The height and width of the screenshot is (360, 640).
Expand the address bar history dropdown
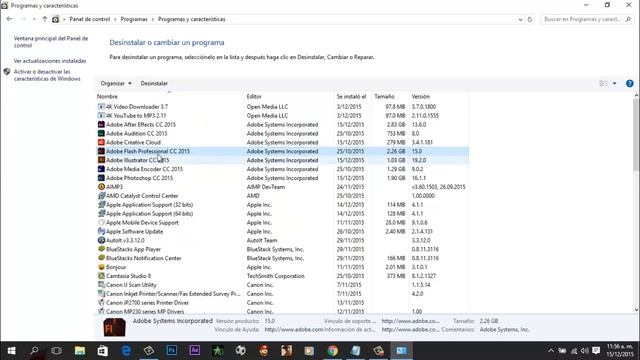(520, 19)
